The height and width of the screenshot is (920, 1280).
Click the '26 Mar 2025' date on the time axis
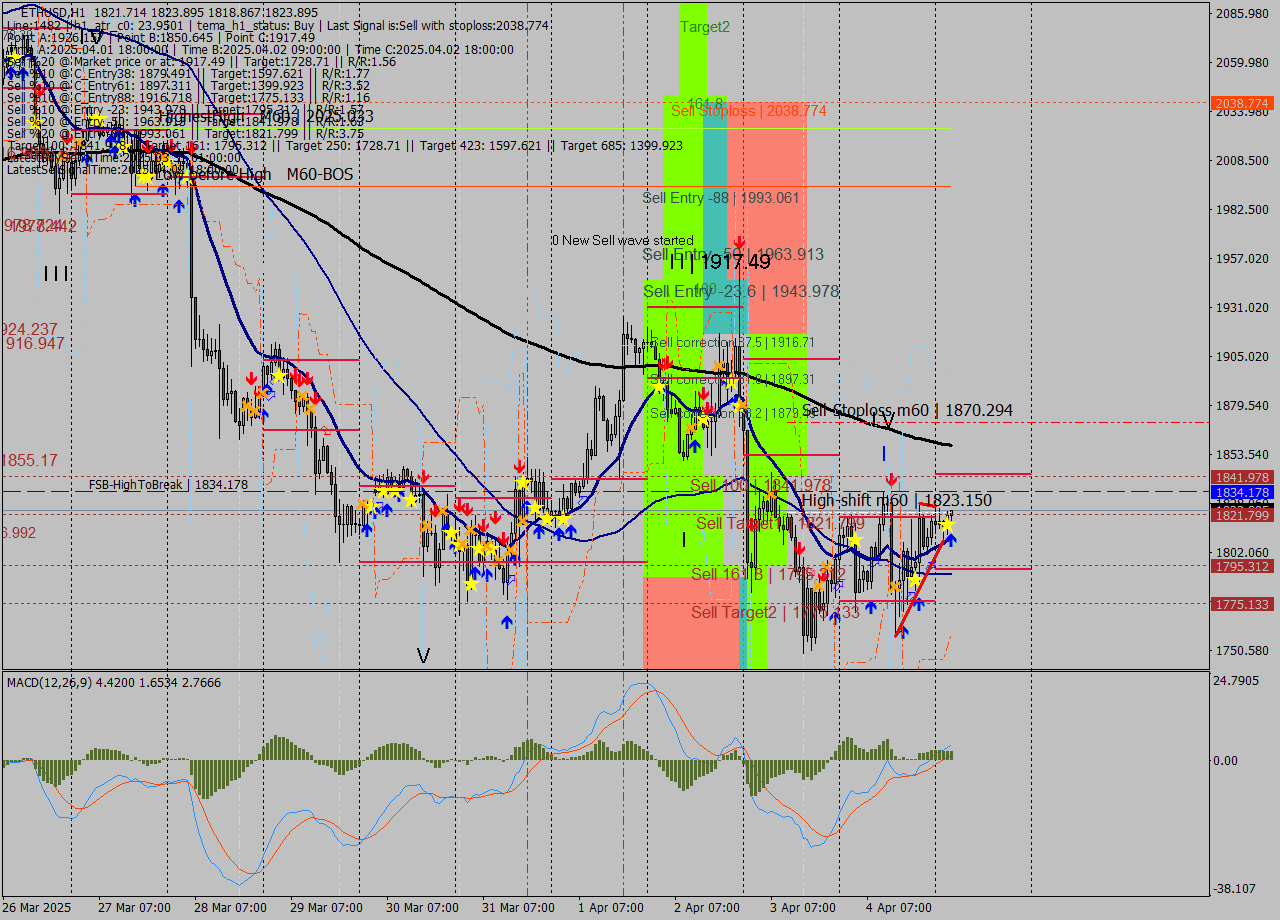point(35,908)
